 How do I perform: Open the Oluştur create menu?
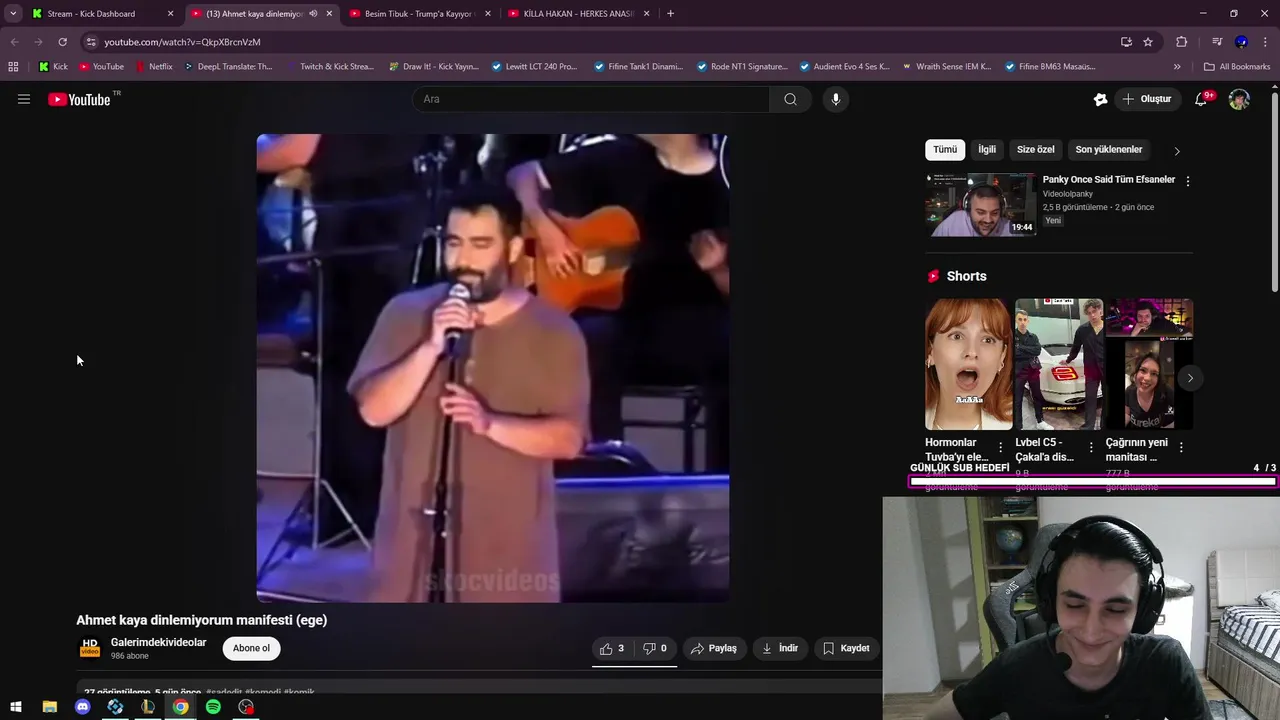[1146, 99]
